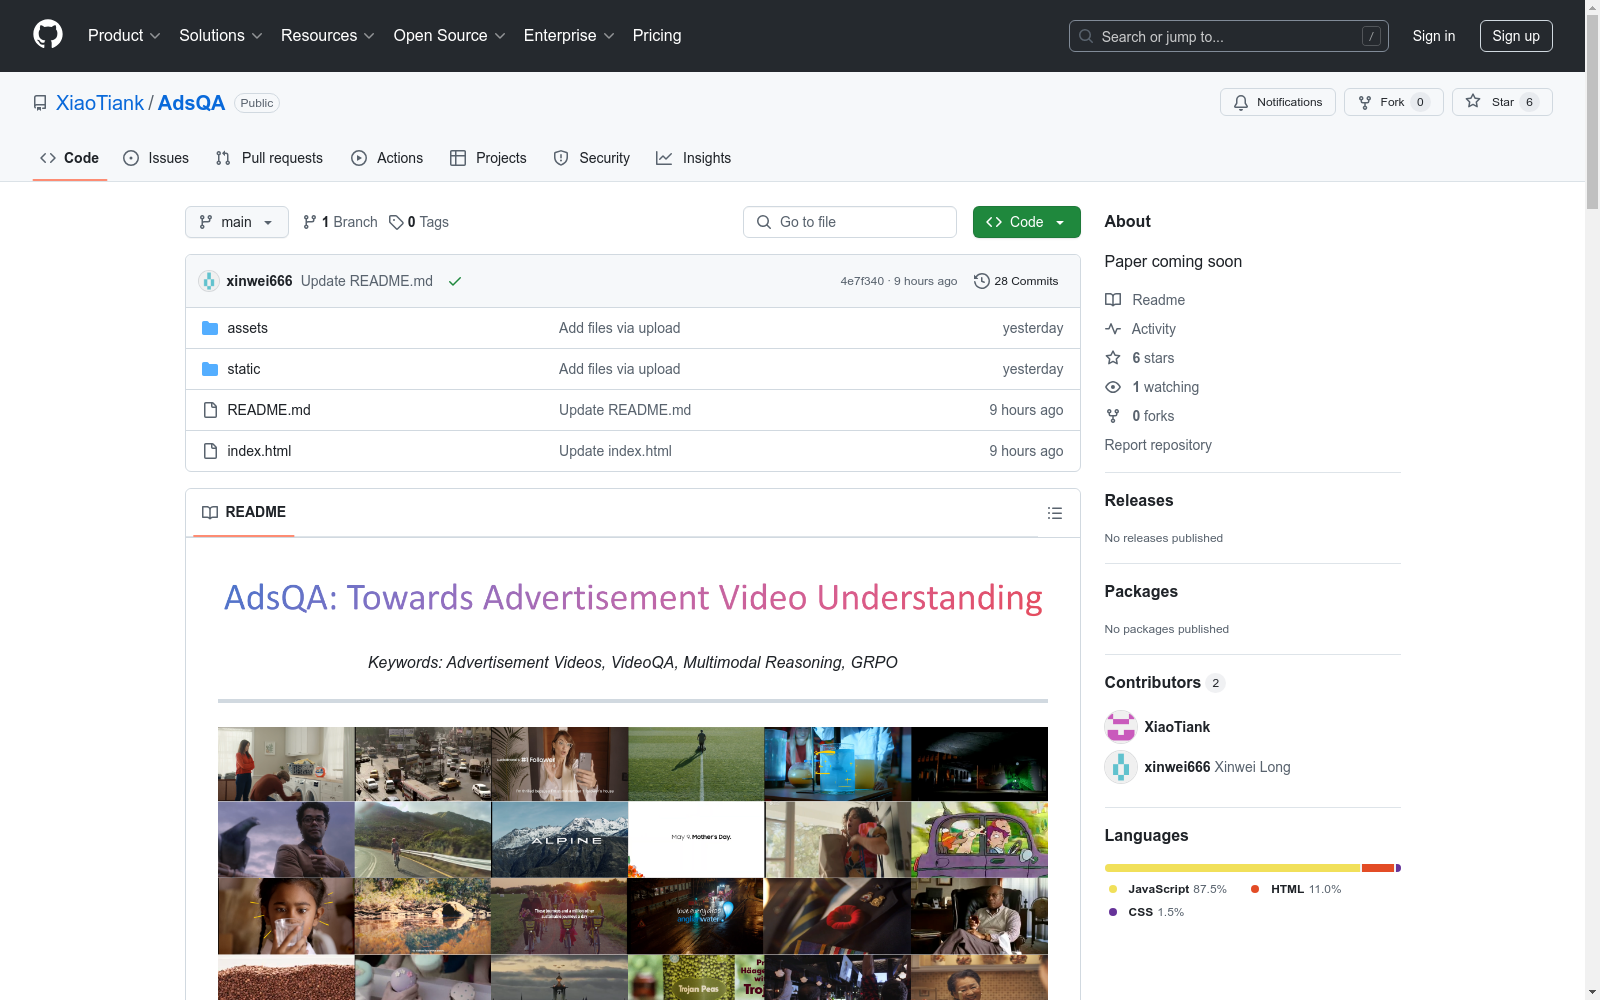
Task: Open the XiaoTiank owner link
Action: [x=100, y=103]
